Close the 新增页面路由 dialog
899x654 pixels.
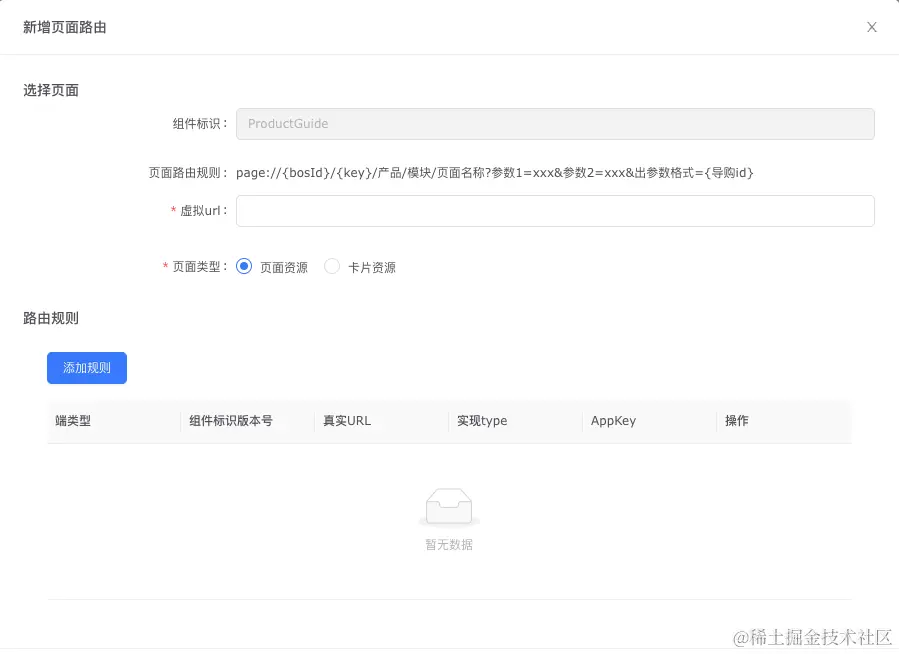coord(871,27)
